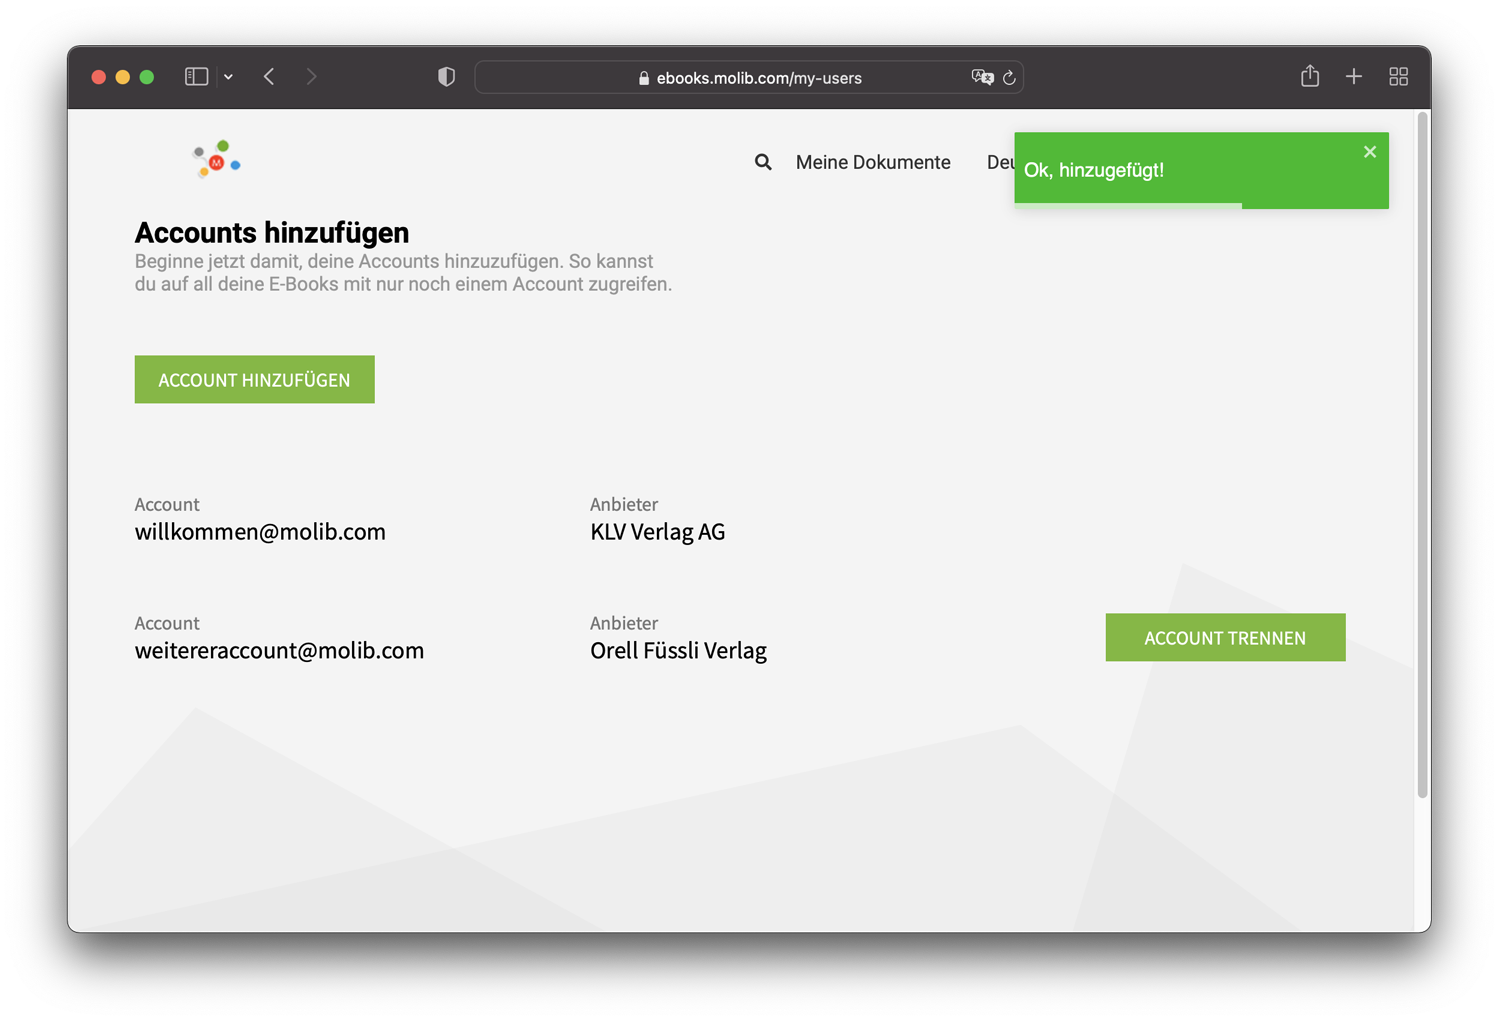The height and width of the screenshot is (1021, 1498).
Task: Open search with magnifying glass icon
Action: click(763, 162)
